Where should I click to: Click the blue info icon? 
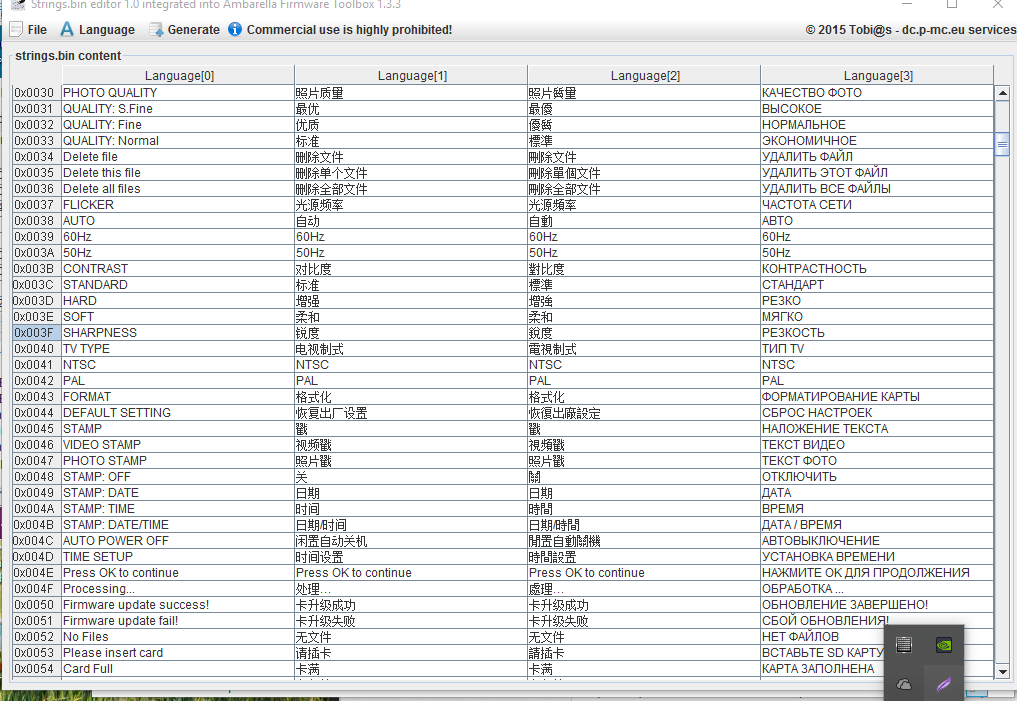(x=235, y=29)
